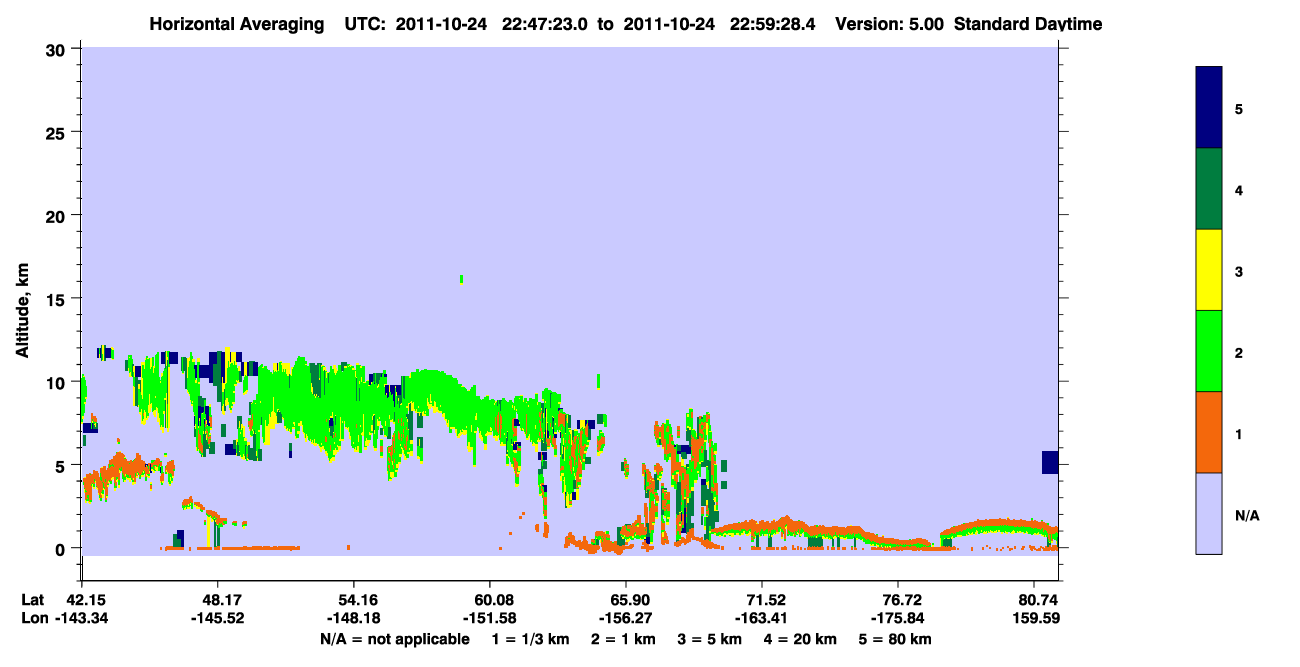Click the colorbar 'N/A' label
Viewport: 1300px width, 667px height.
coord(1247,516)
